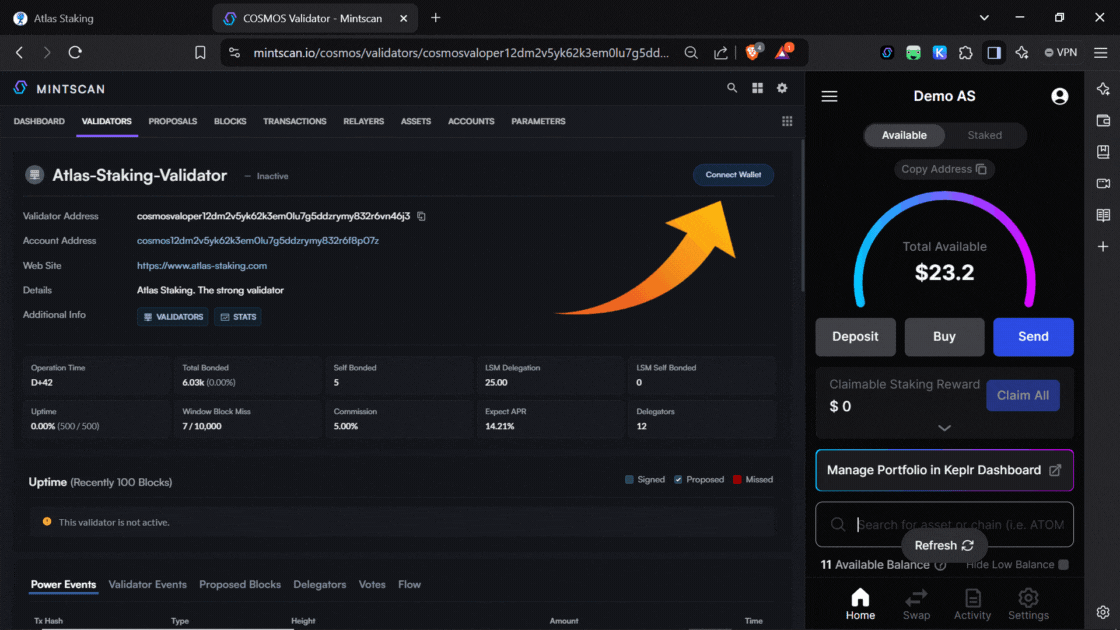The image size is (1120, 630).
Task: Open the Proposals navigation tab
Action: click(172, 121)
